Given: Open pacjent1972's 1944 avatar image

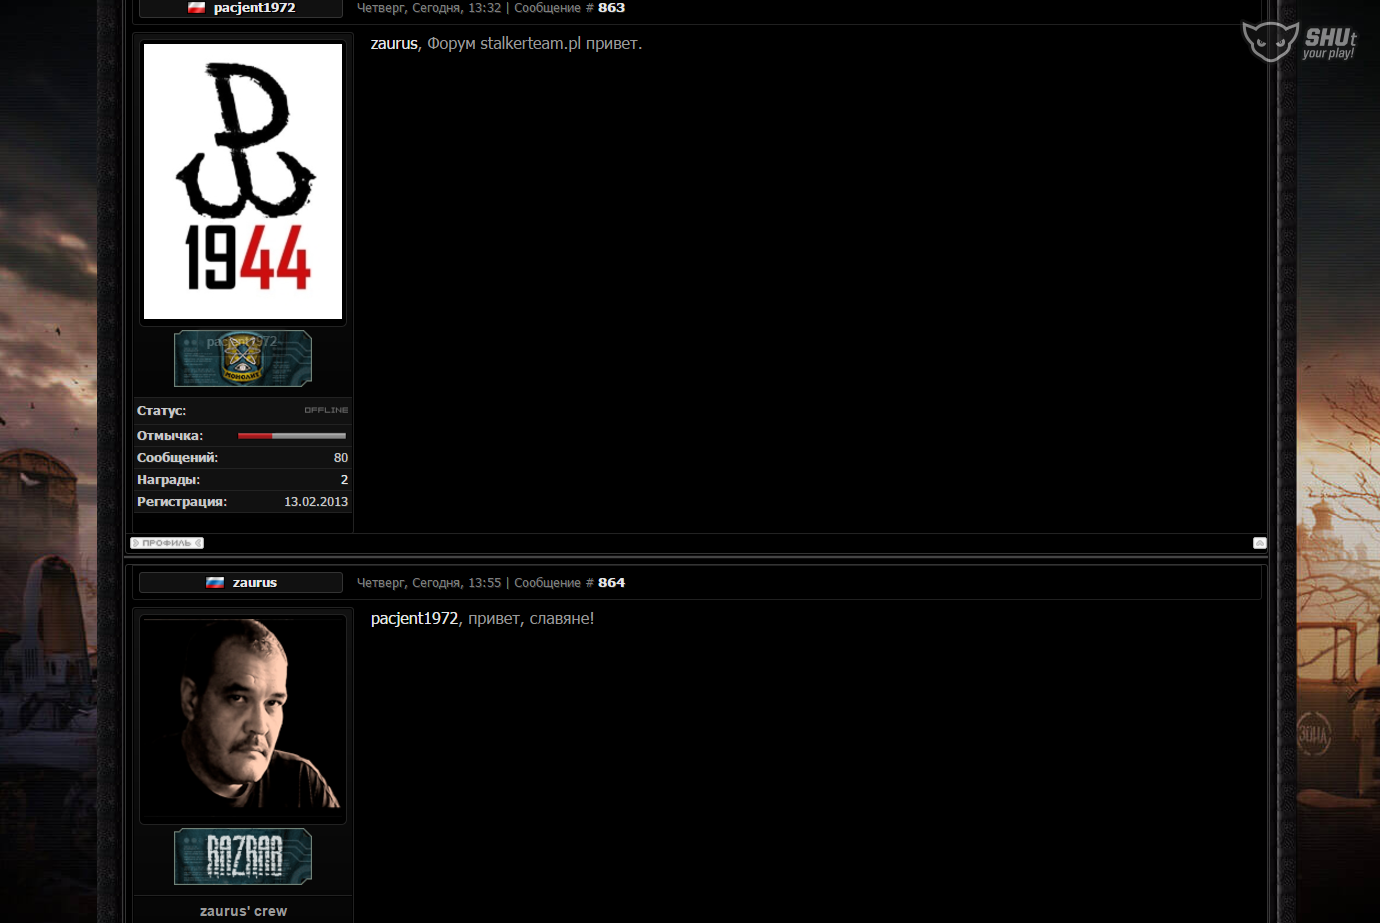Looking at the screenshot, I should click(243, 181).
